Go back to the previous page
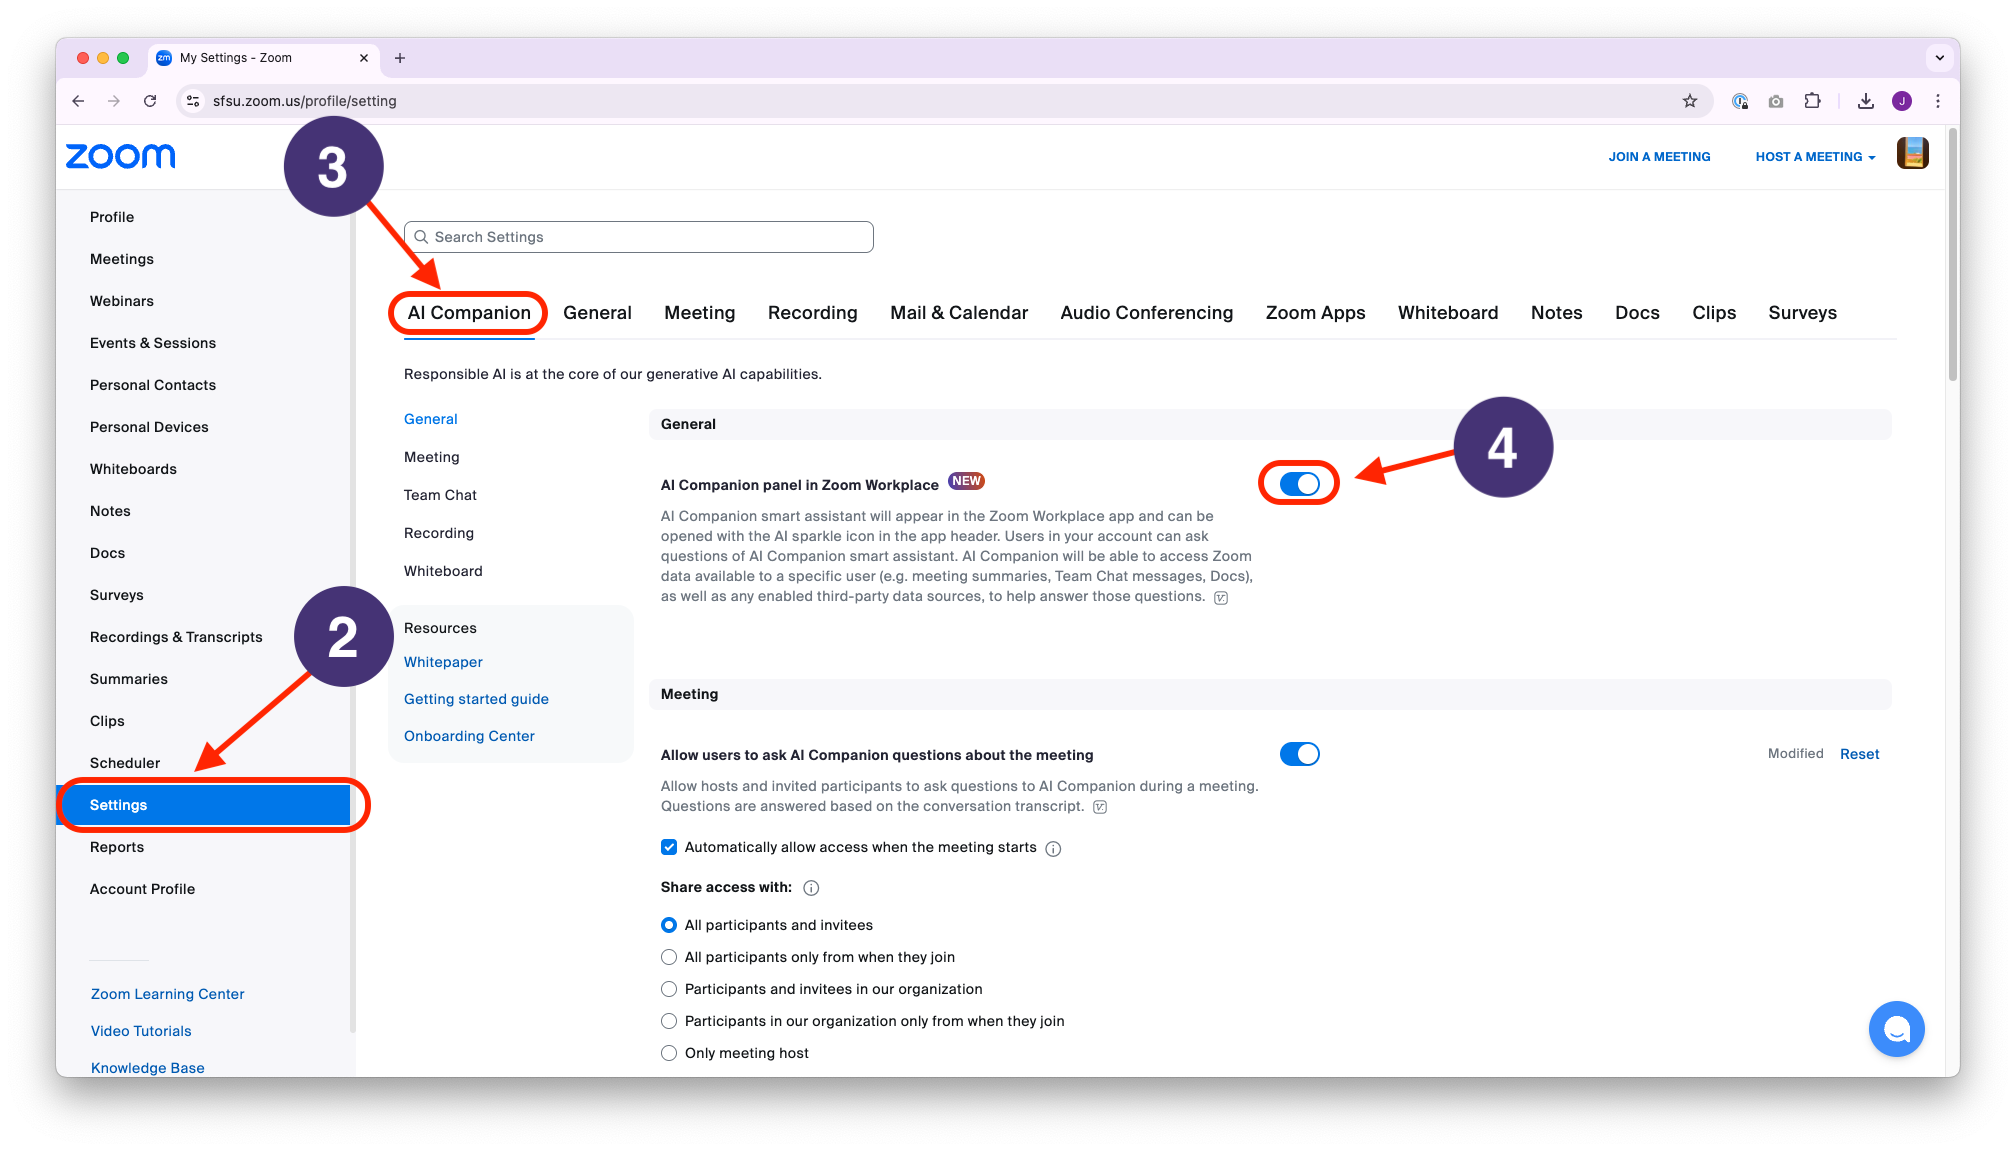Viewport: 2016px width, 1151px height. pos(78,101)
